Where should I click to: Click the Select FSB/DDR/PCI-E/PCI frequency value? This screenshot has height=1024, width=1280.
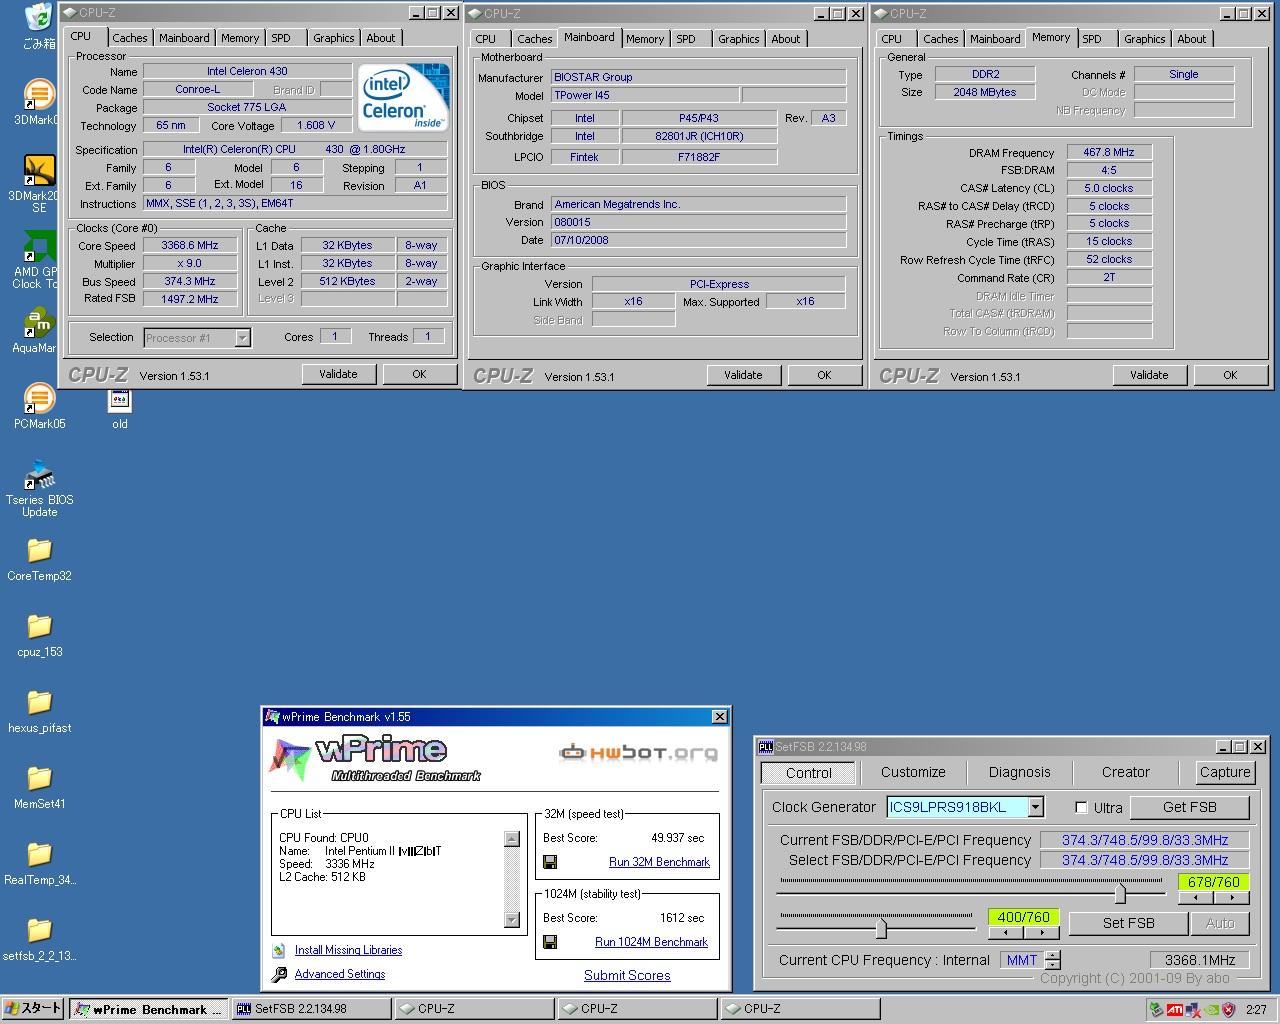[x=1144, y=860]
